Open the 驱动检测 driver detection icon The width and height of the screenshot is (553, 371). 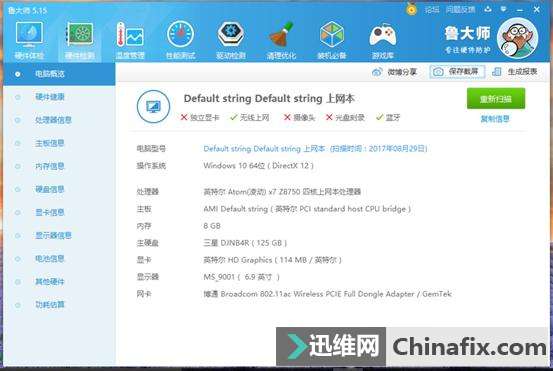[x=231, y=35]
